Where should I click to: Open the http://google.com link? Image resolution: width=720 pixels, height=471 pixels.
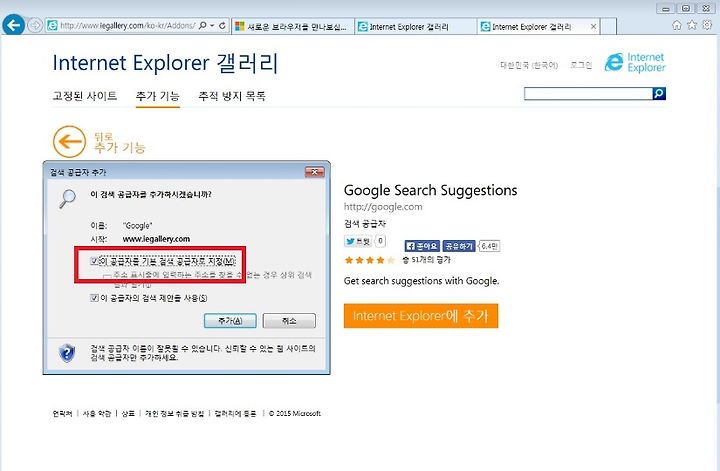click(x=383, y=207)
